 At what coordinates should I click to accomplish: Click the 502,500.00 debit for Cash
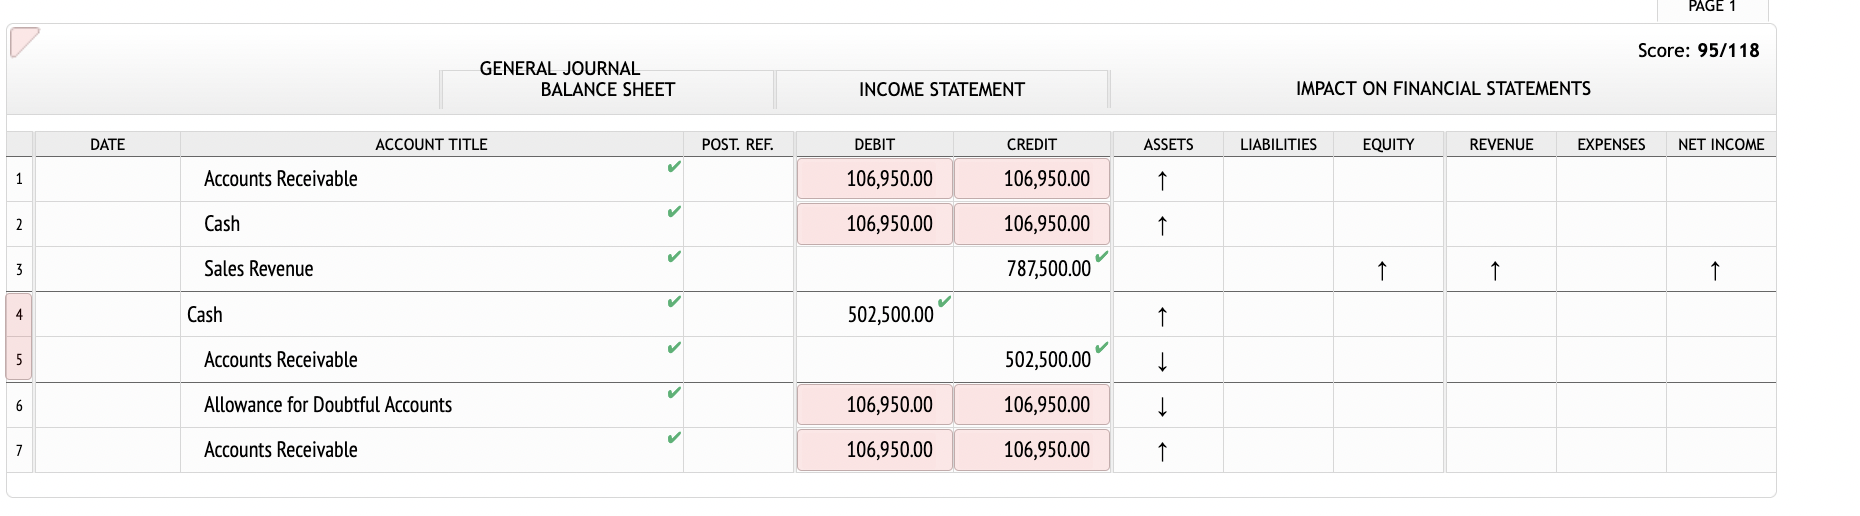891,315
